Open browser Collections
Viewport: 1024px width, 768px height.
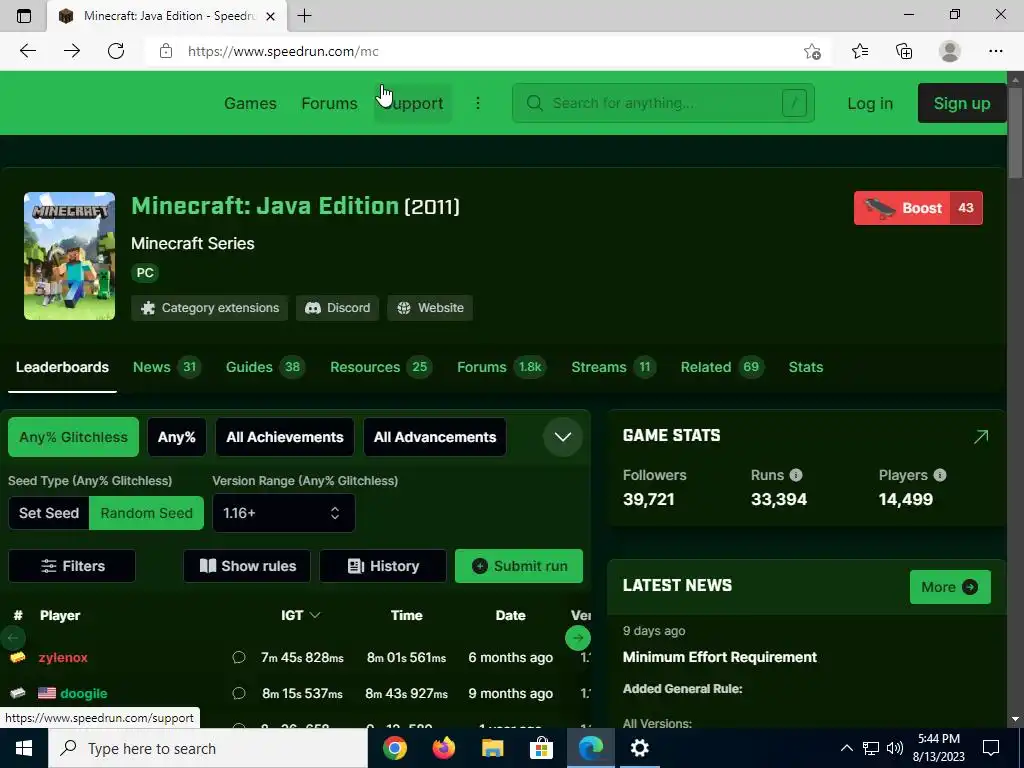coord(904,51)
